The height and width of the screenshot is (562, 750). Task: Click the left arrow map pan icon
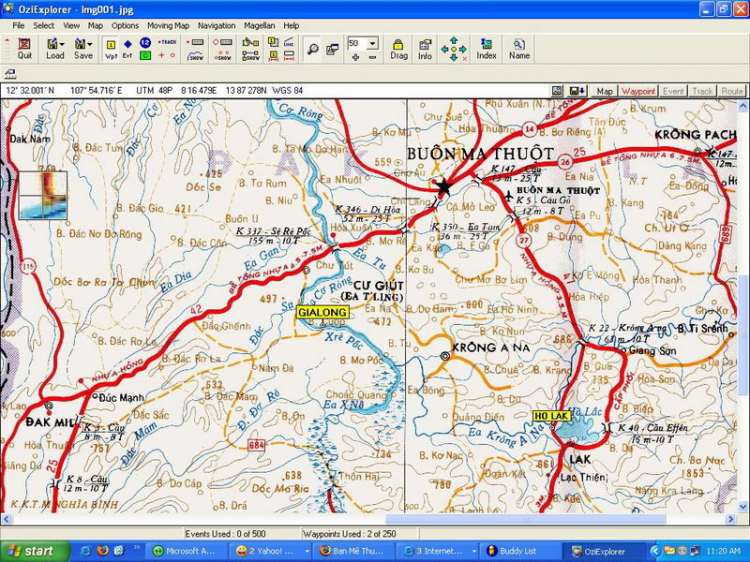[x=444, y=49]
